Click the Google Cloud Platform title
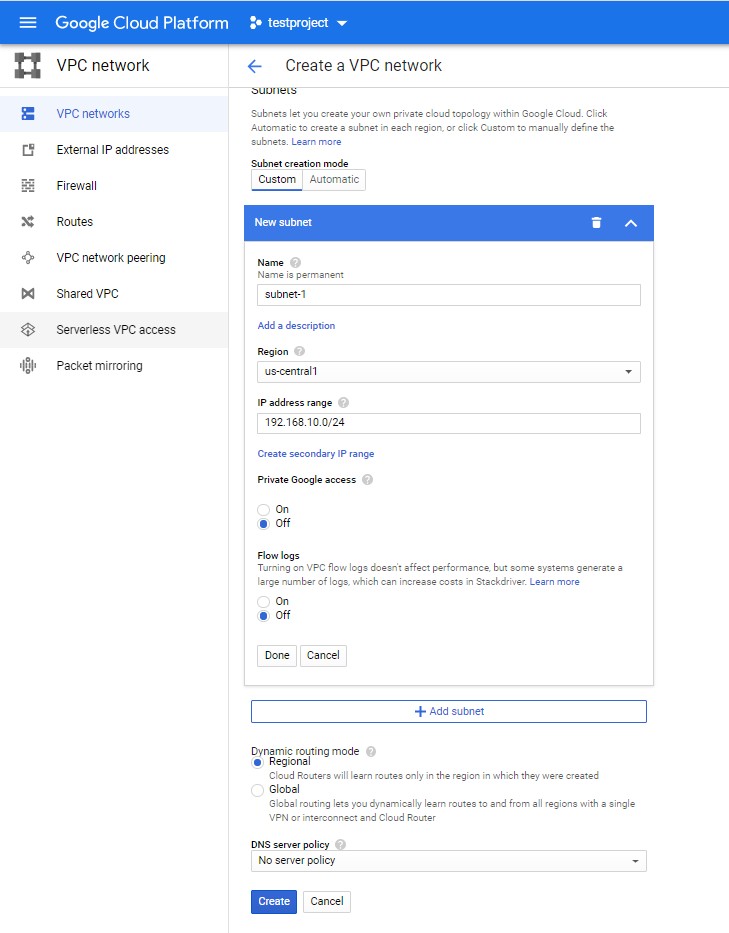729x933 pixels. [x=142, y=23]
